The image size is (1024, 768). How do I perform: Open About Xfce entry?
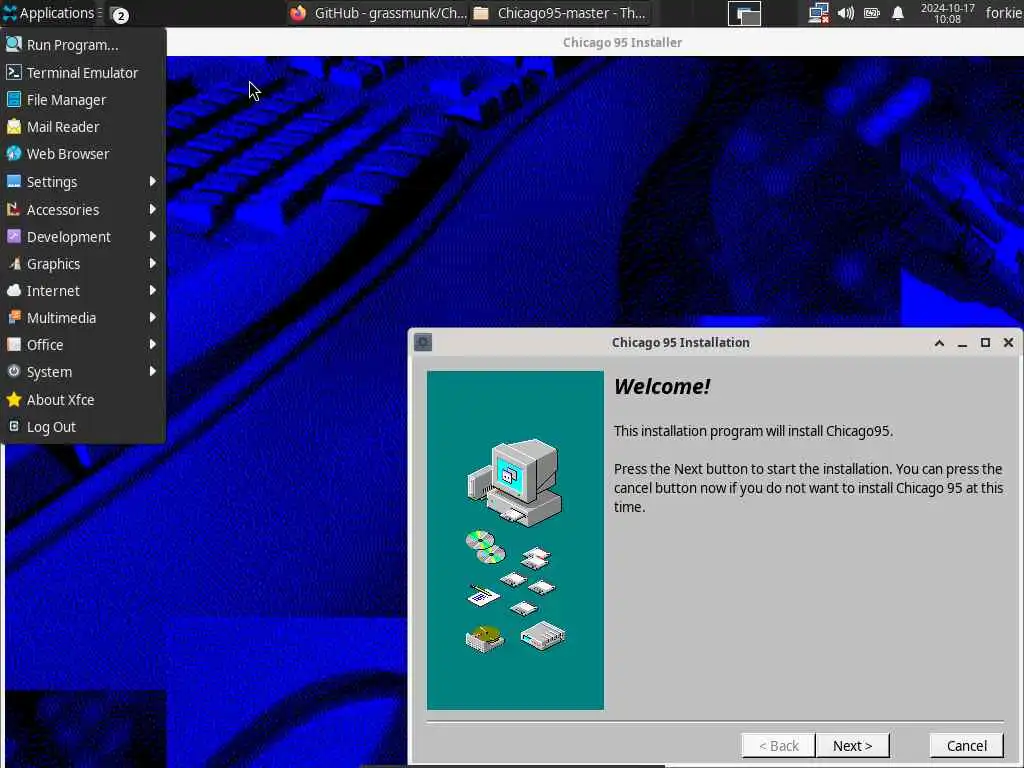[83, 400]
